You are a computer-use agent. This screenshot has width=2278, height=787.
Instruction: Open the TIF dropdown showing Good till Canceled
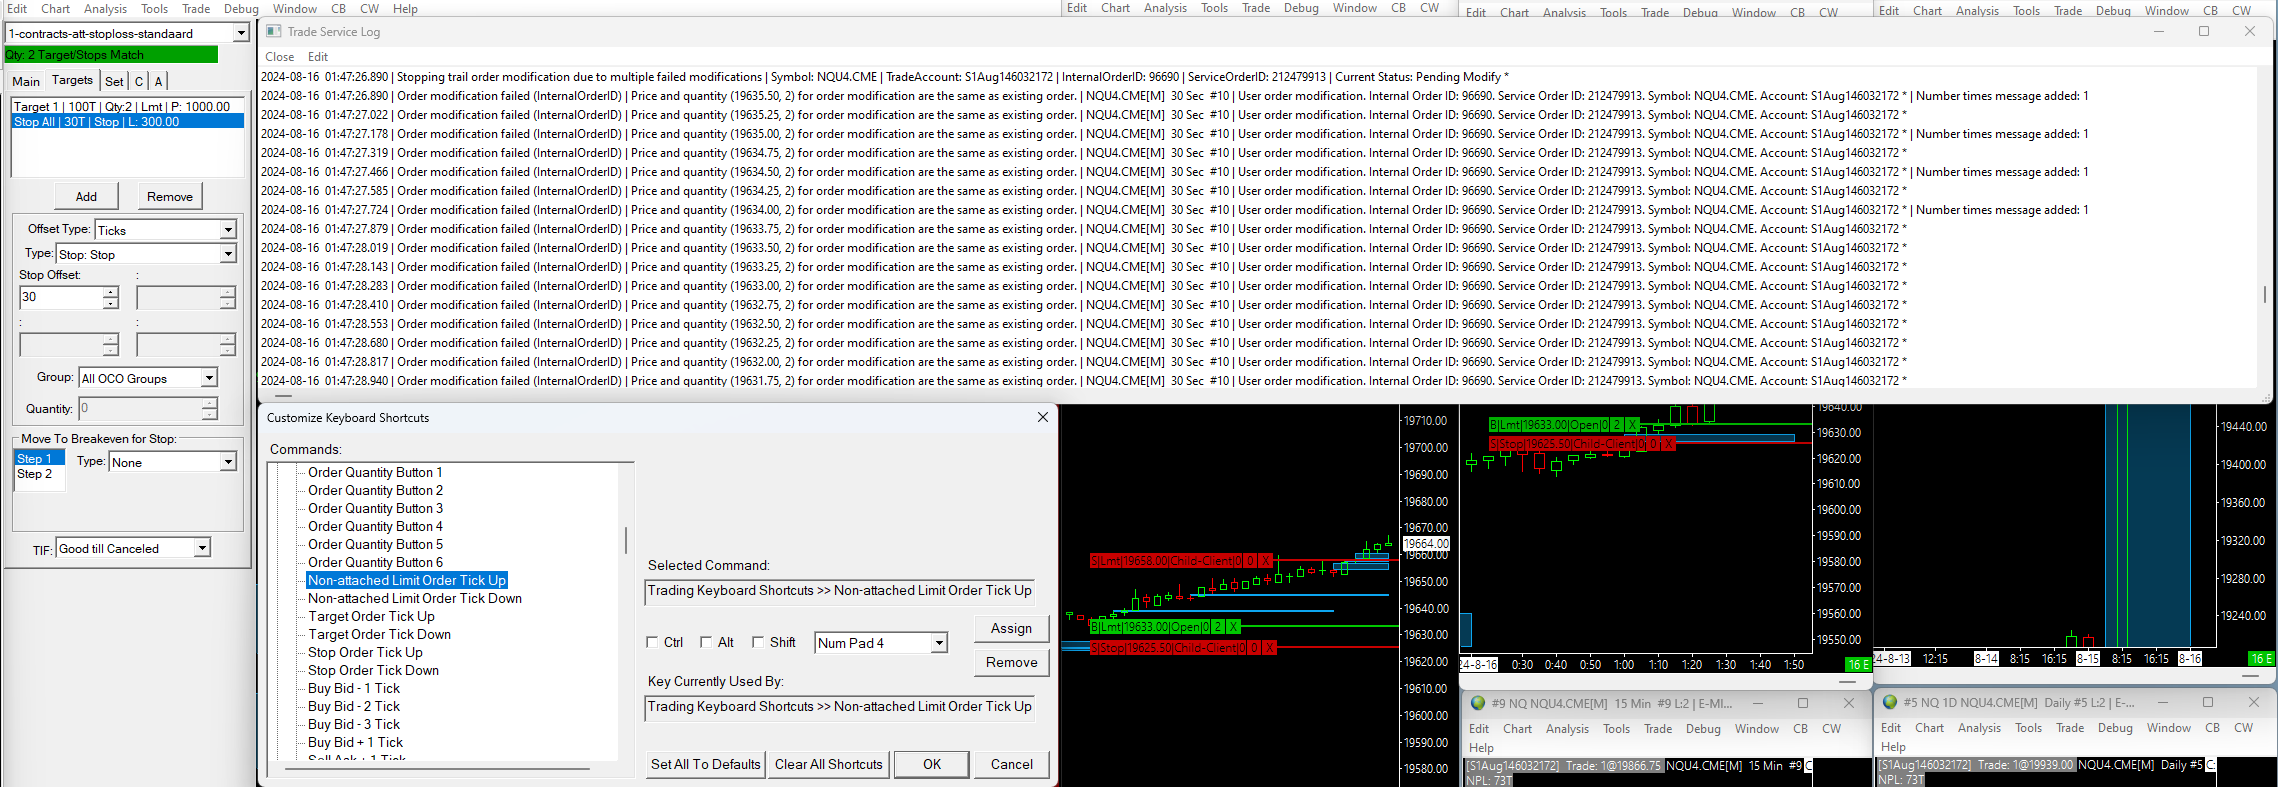[x=202, y=548]
